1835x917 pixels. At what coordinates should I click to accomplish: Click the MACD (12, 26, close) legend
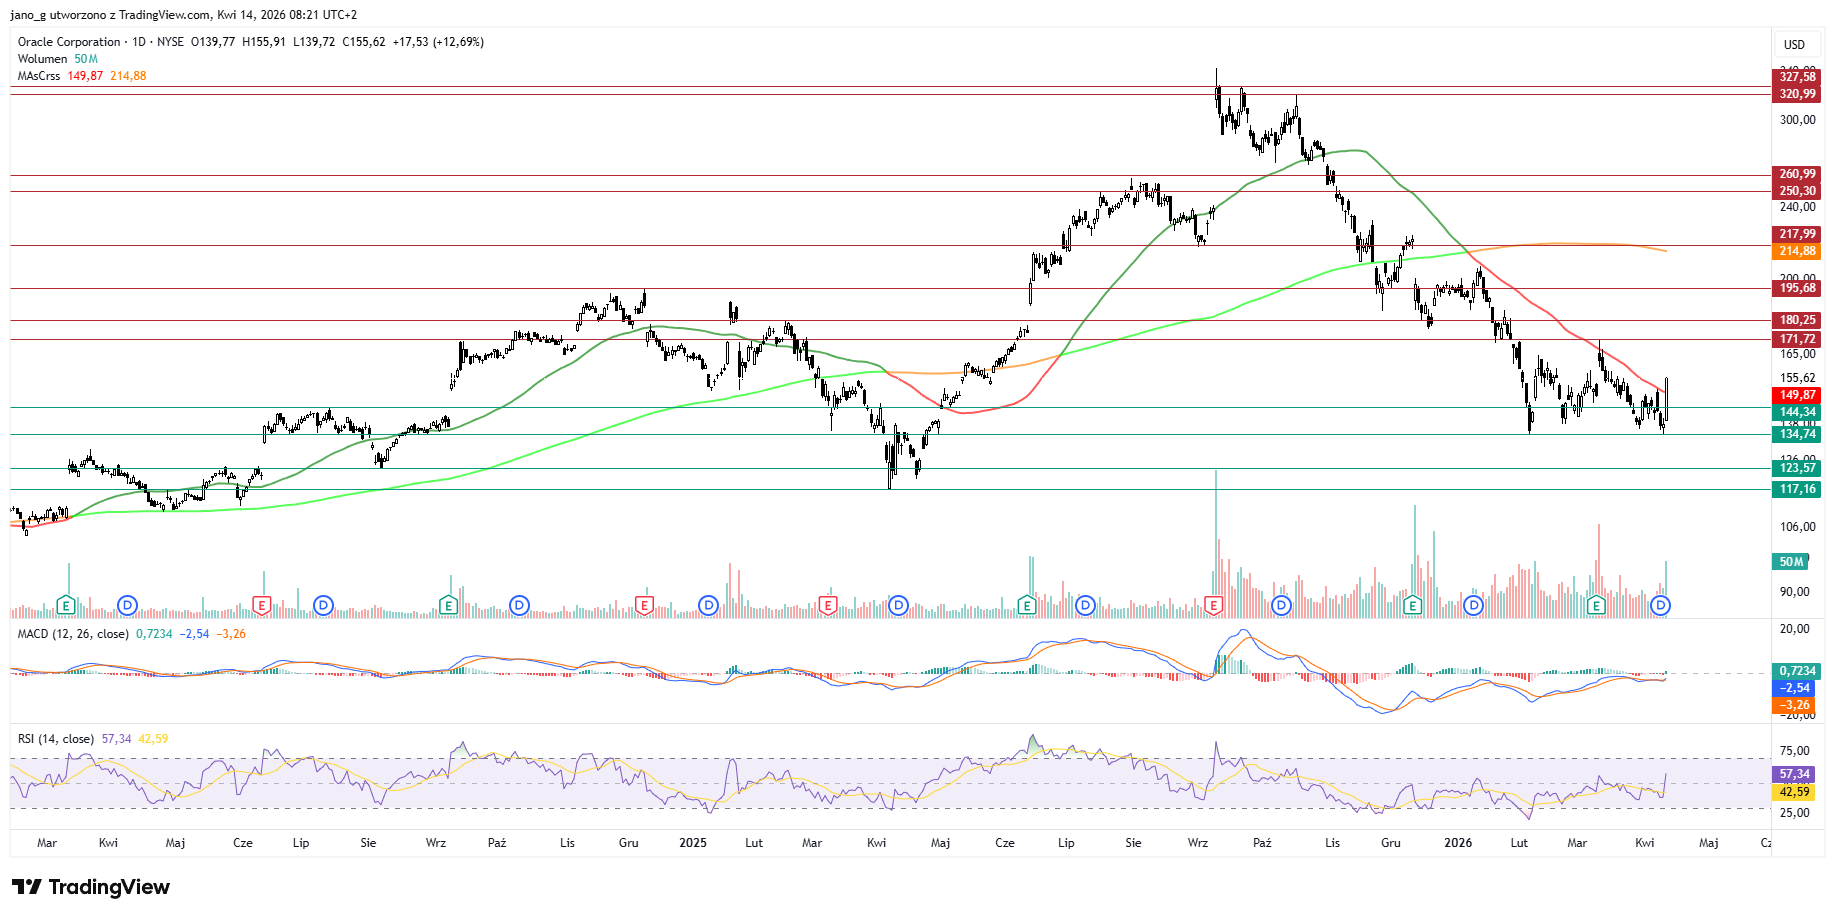(73, 634)
